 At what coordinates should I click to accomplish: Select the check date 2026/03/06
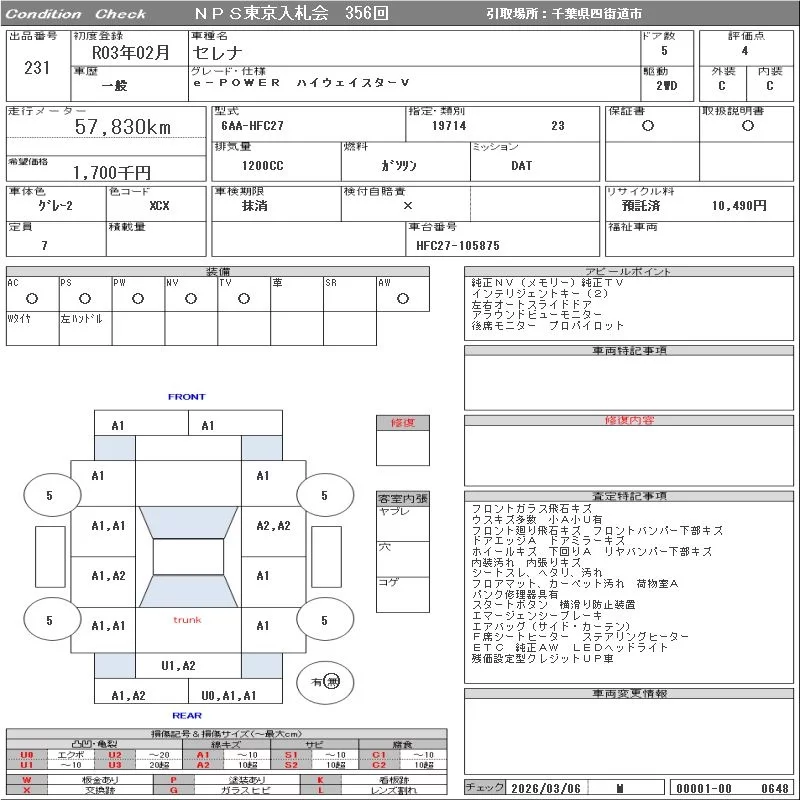(546, 789)
